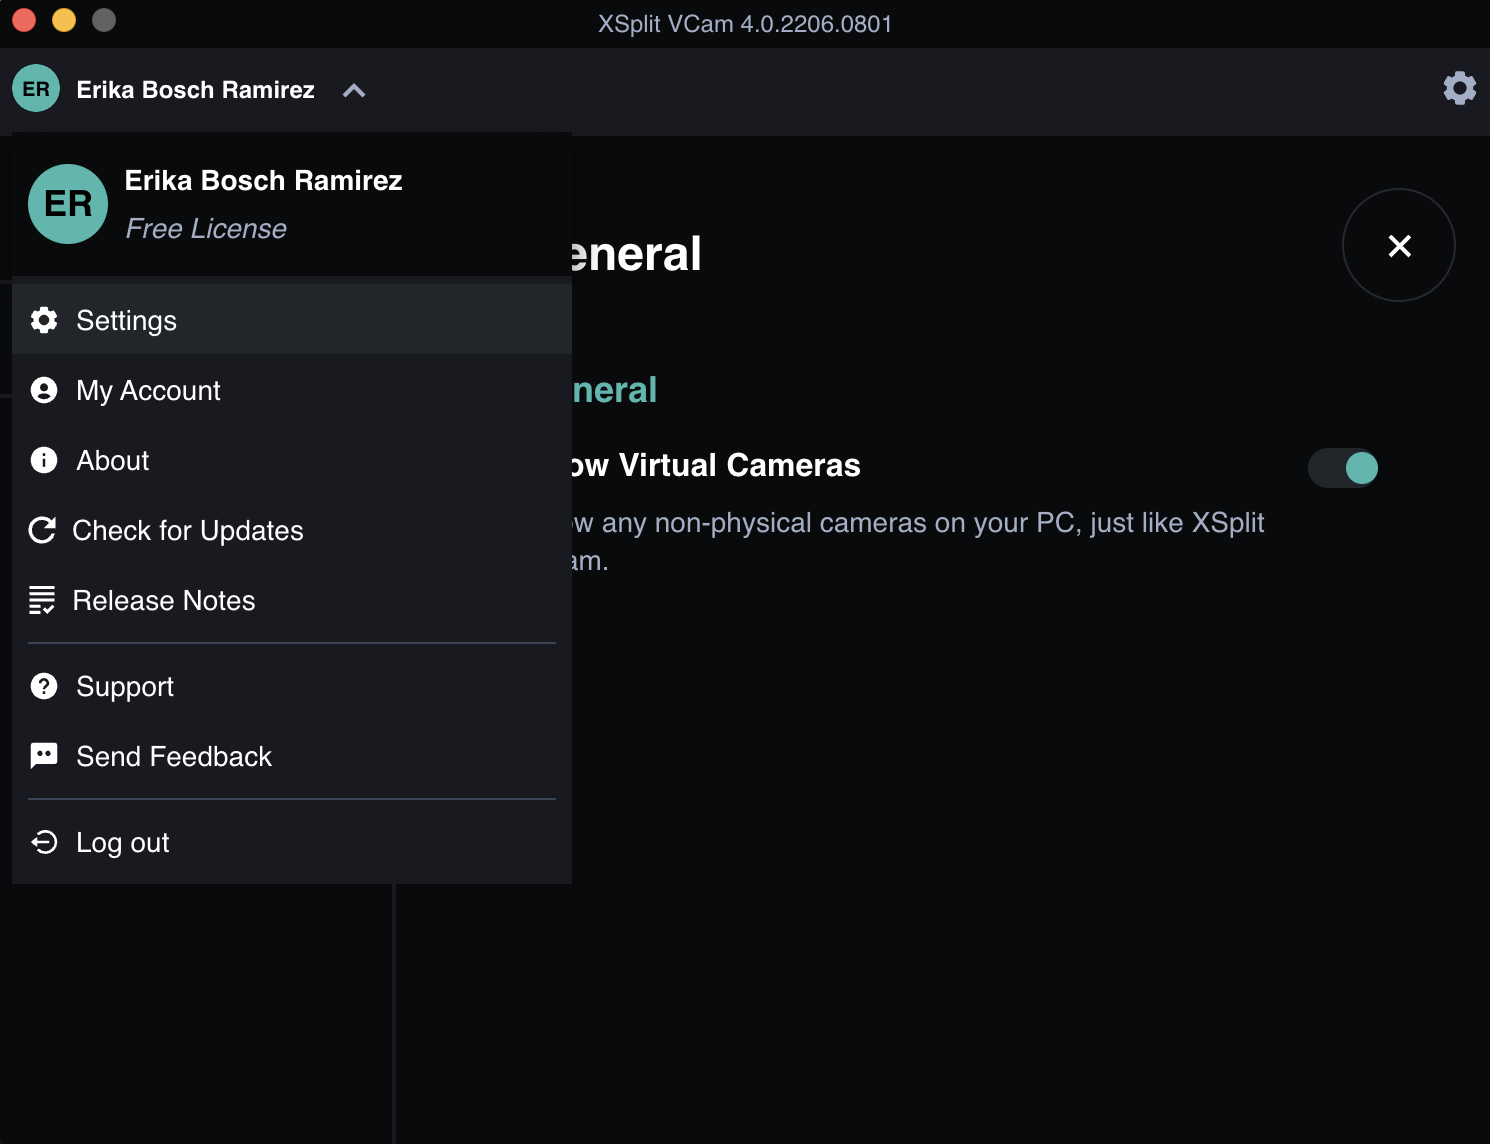Click the gear icon in top-right corner

[1459, 88]
